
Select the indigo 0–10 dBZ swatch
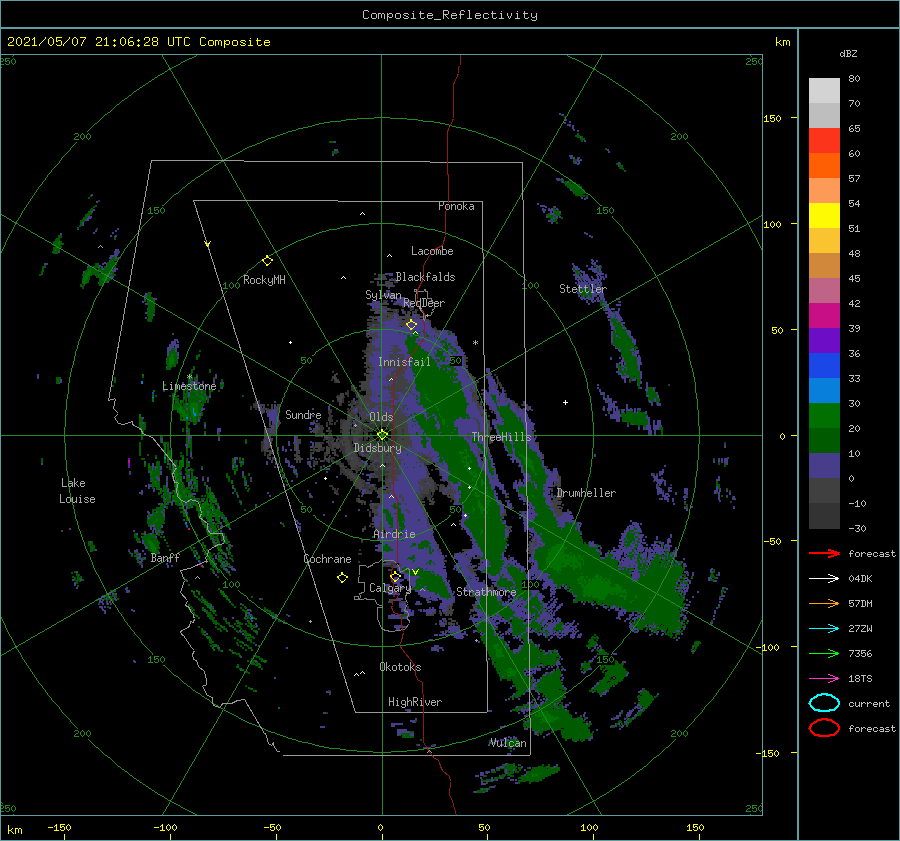point(824,466)
